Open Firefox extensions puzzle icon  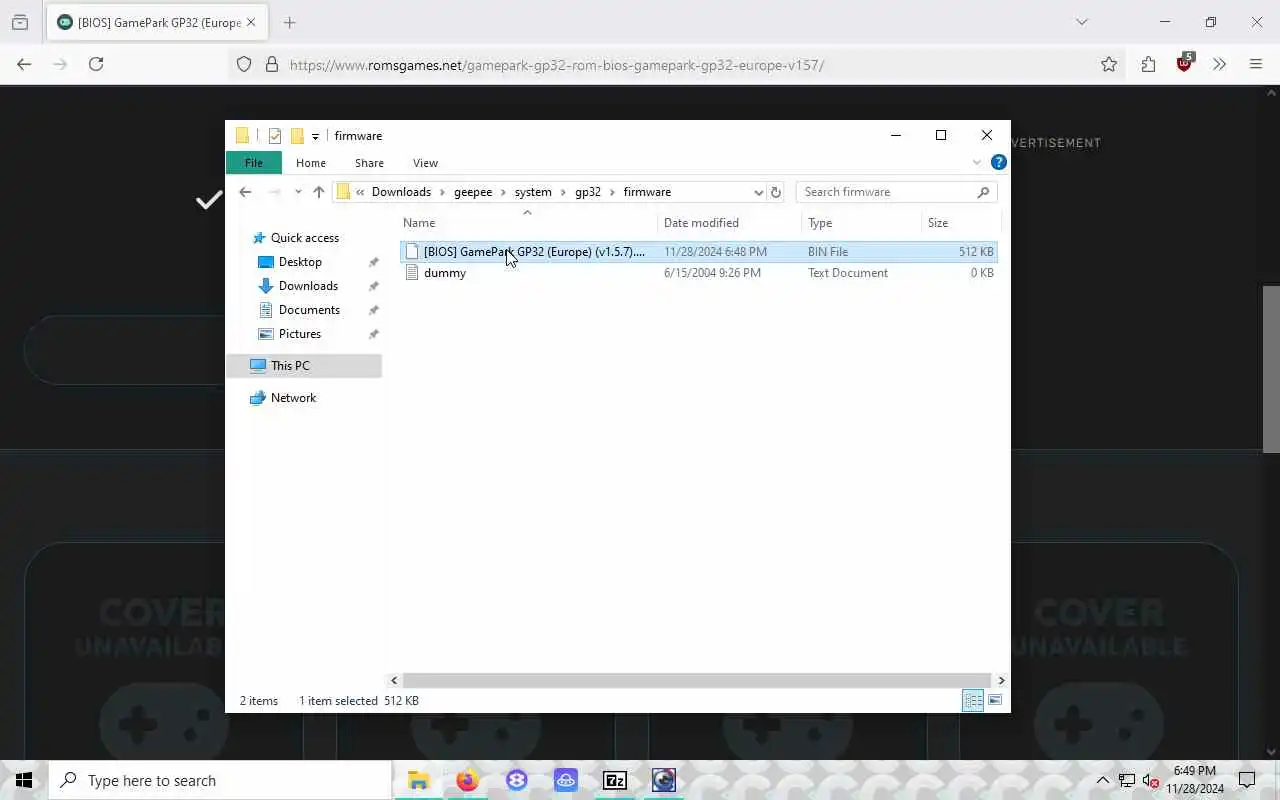1148,64
